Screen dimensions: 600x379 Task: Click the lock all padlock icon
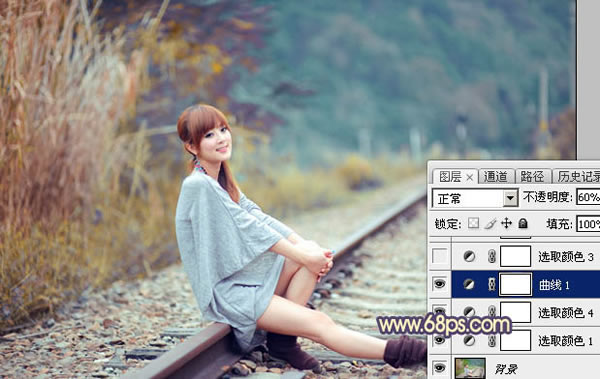[x=523, y=223]
